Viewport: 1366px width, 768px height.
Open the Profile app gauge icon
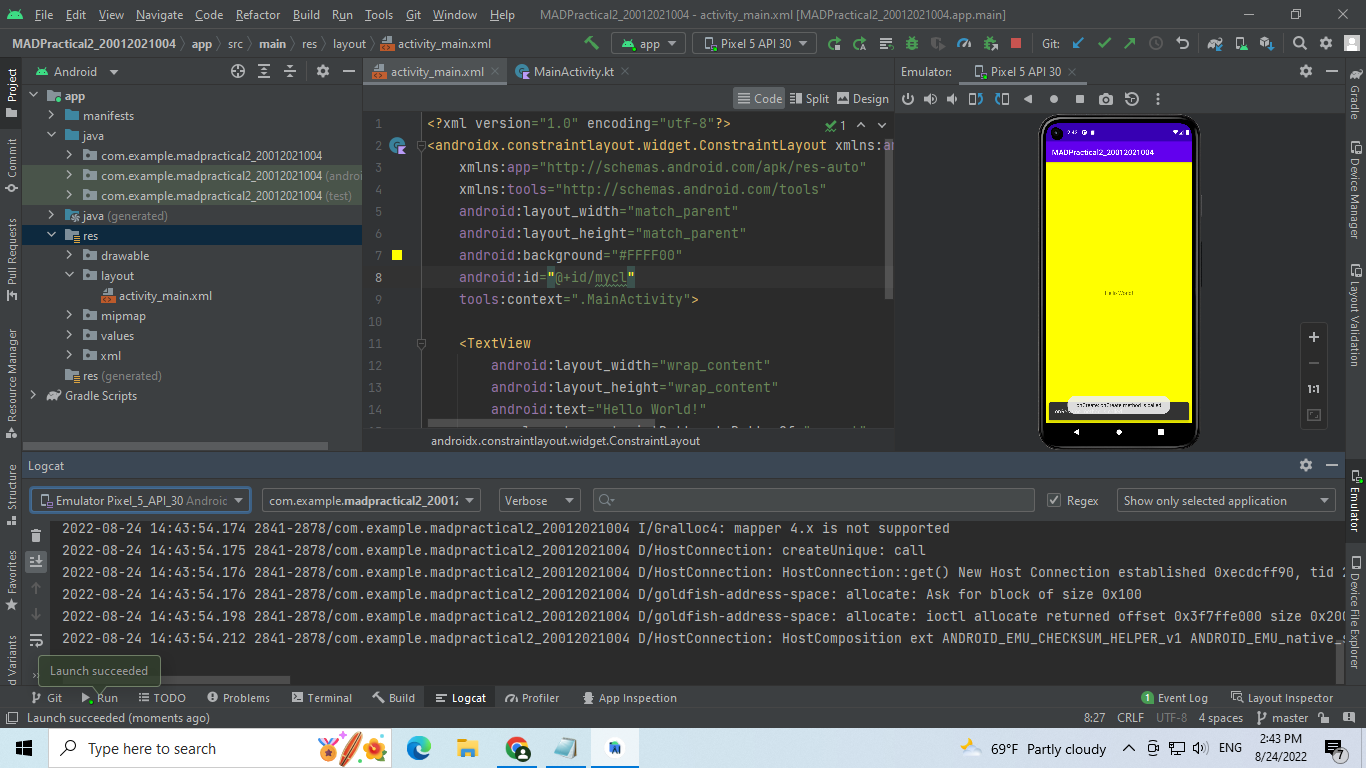pyautogui.click(x=964, y=44)
